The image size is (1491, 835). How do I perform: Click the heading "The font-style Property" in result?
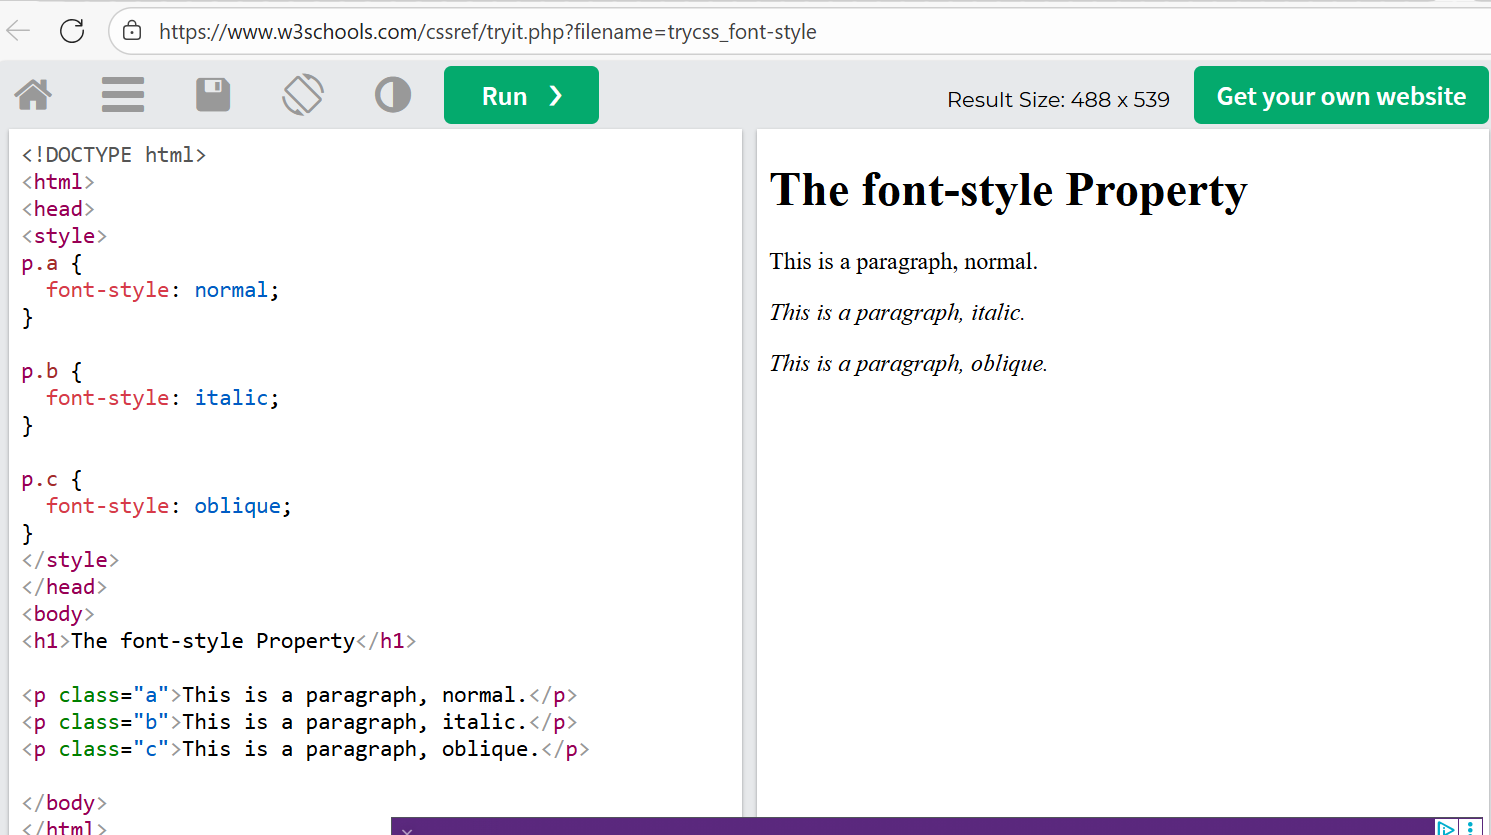[1008, 190]
